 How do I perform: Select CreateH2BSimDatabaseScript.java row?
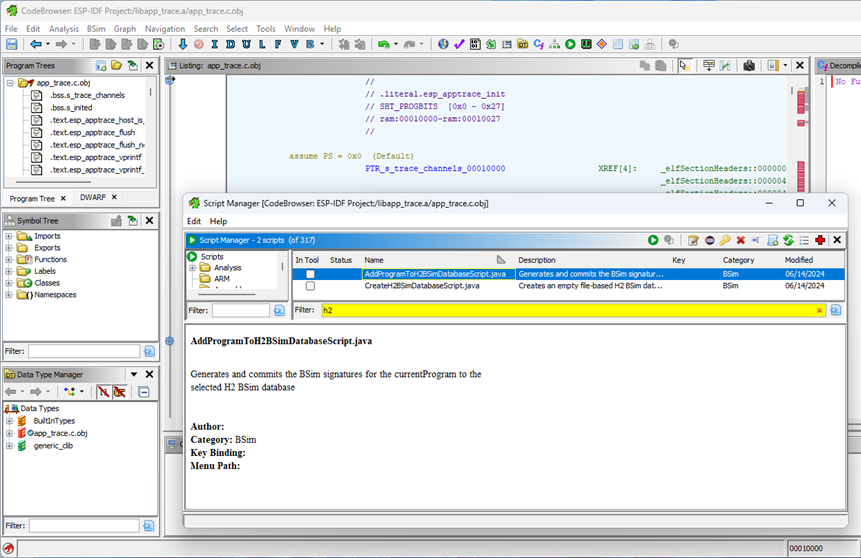(568, 286)
